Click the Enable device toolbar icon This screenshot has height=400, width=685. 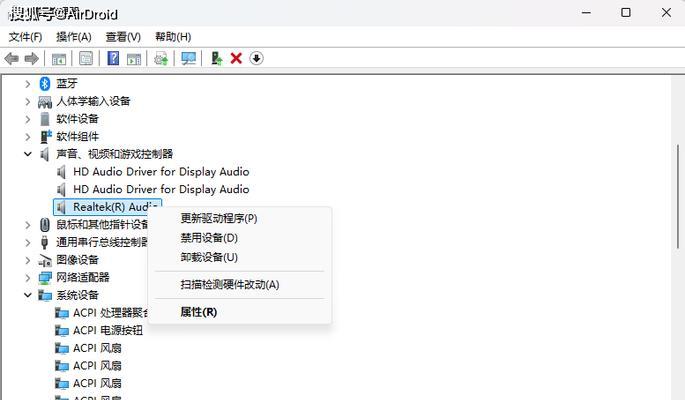(217, 59)
